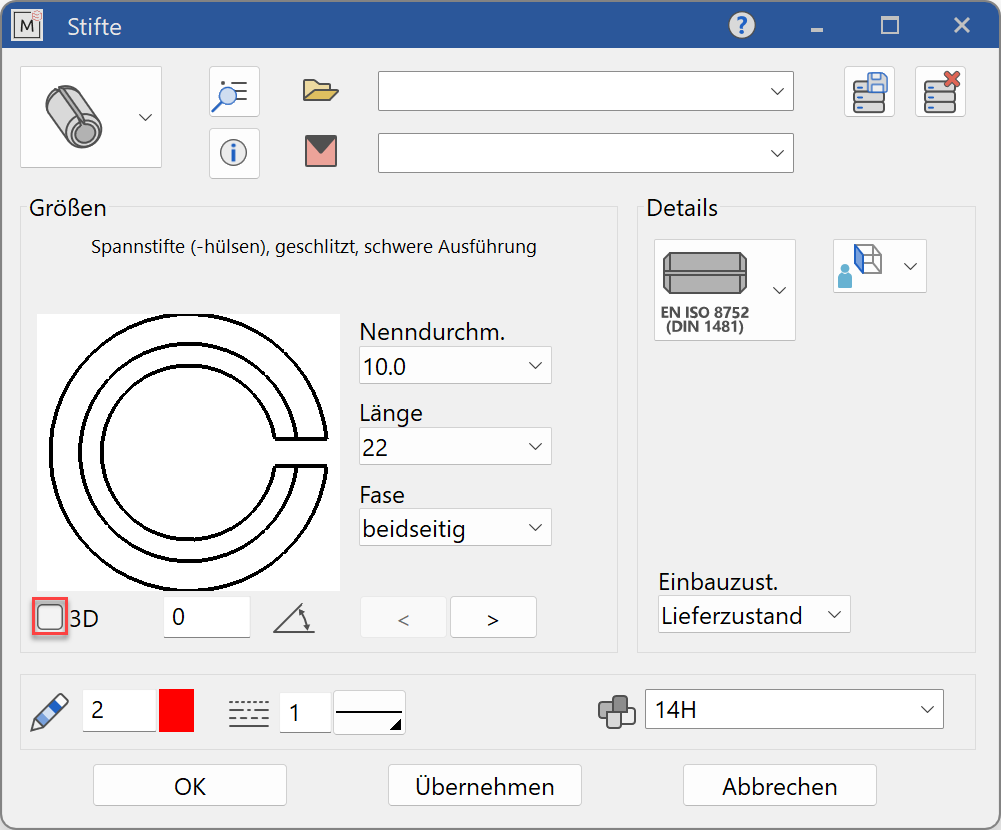Click the next '>' button

tap(493, 617)
